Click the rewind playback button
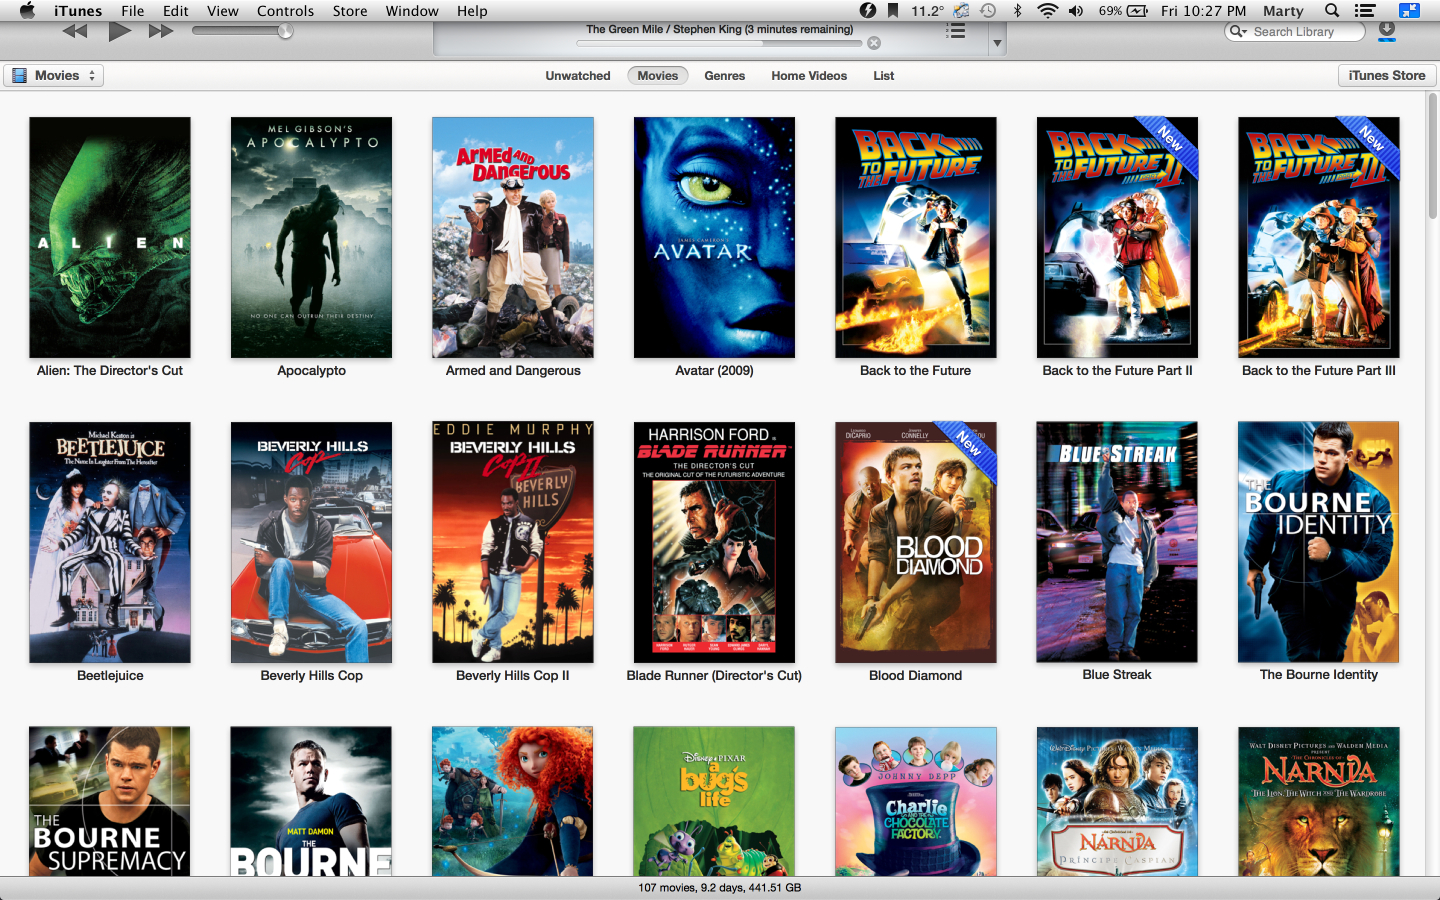 pyautogui.click(x=75, y=31)
